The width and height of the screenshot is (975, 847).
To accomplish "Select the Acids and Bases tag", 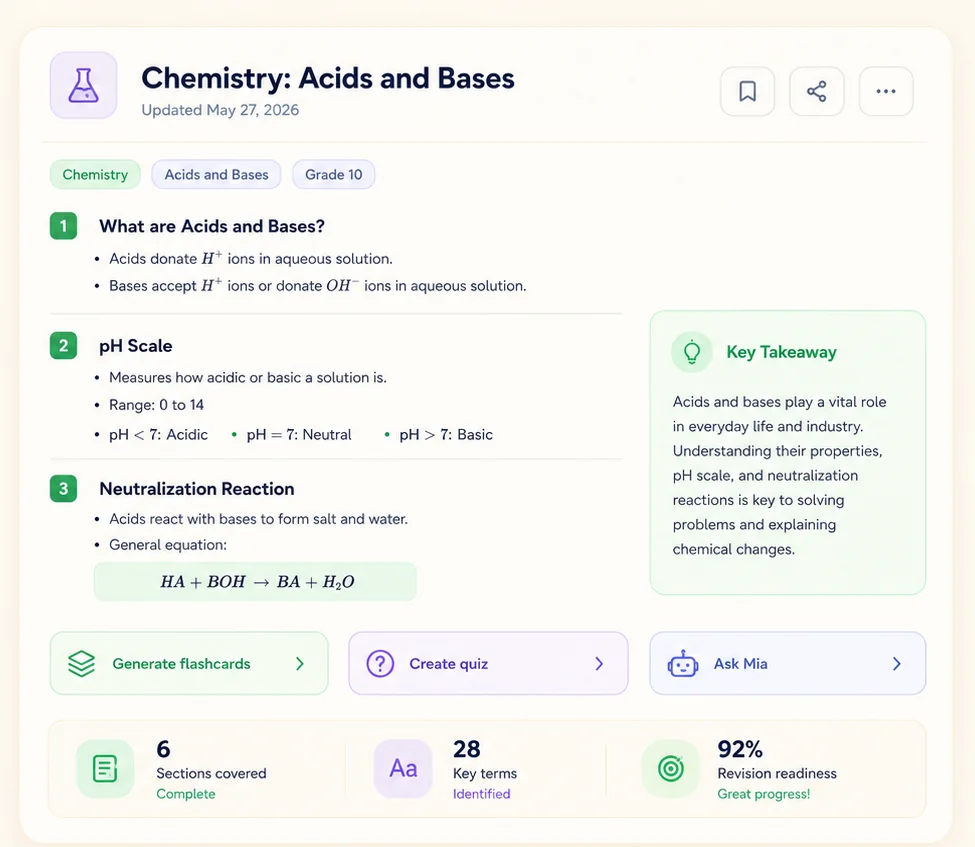I will [216, 175].
